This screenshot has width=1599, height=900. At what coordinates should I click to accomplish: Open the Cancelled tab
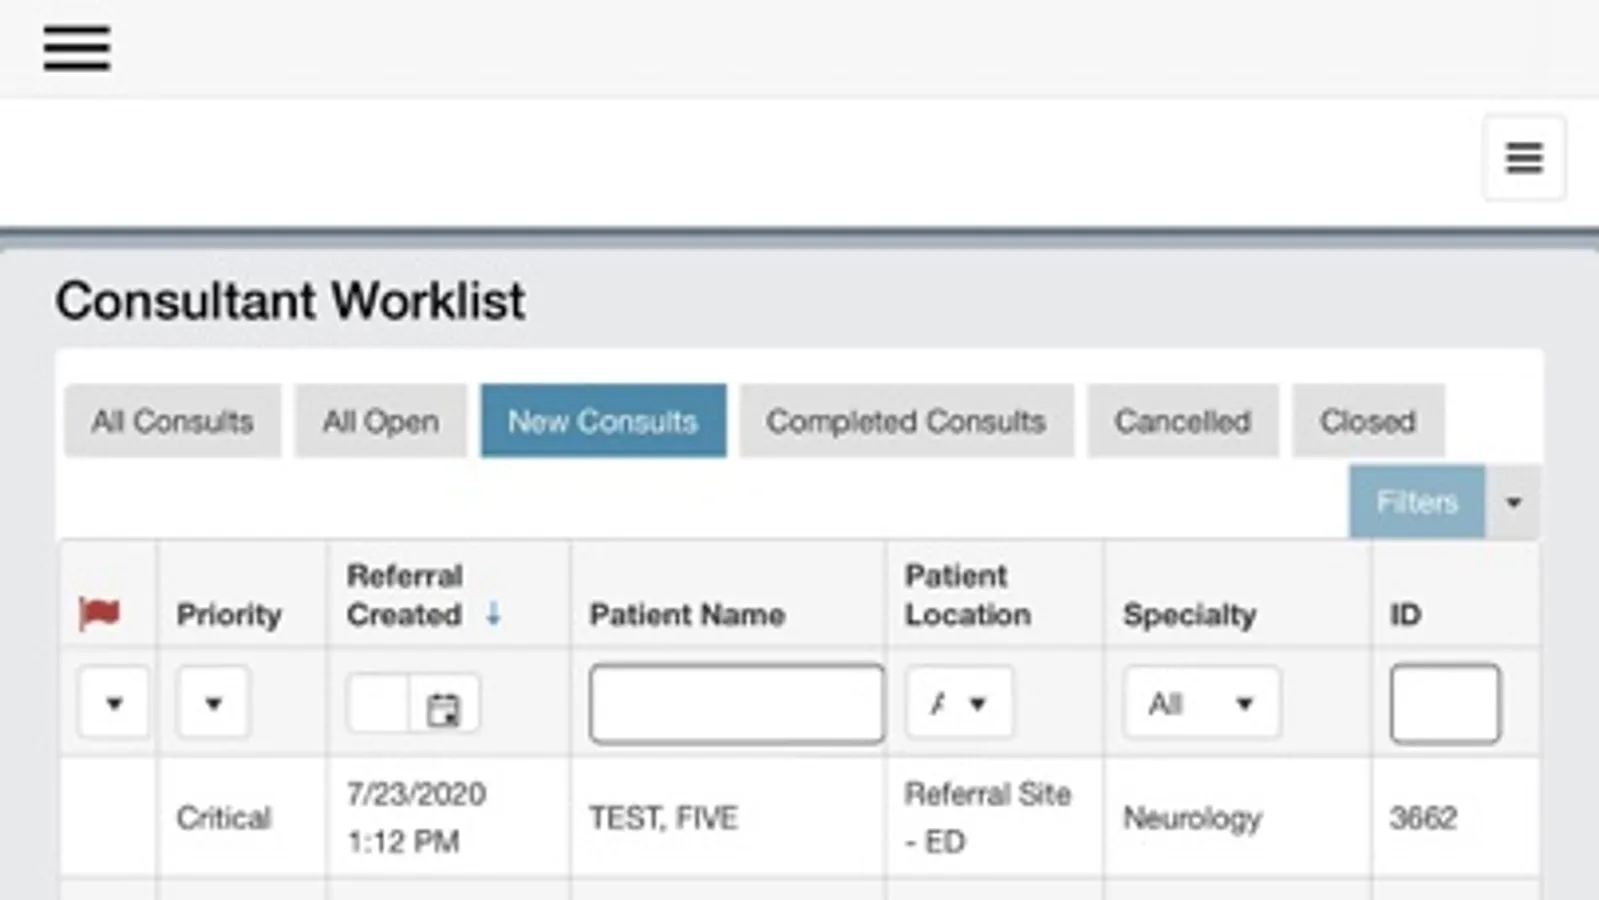(1182, 421)
